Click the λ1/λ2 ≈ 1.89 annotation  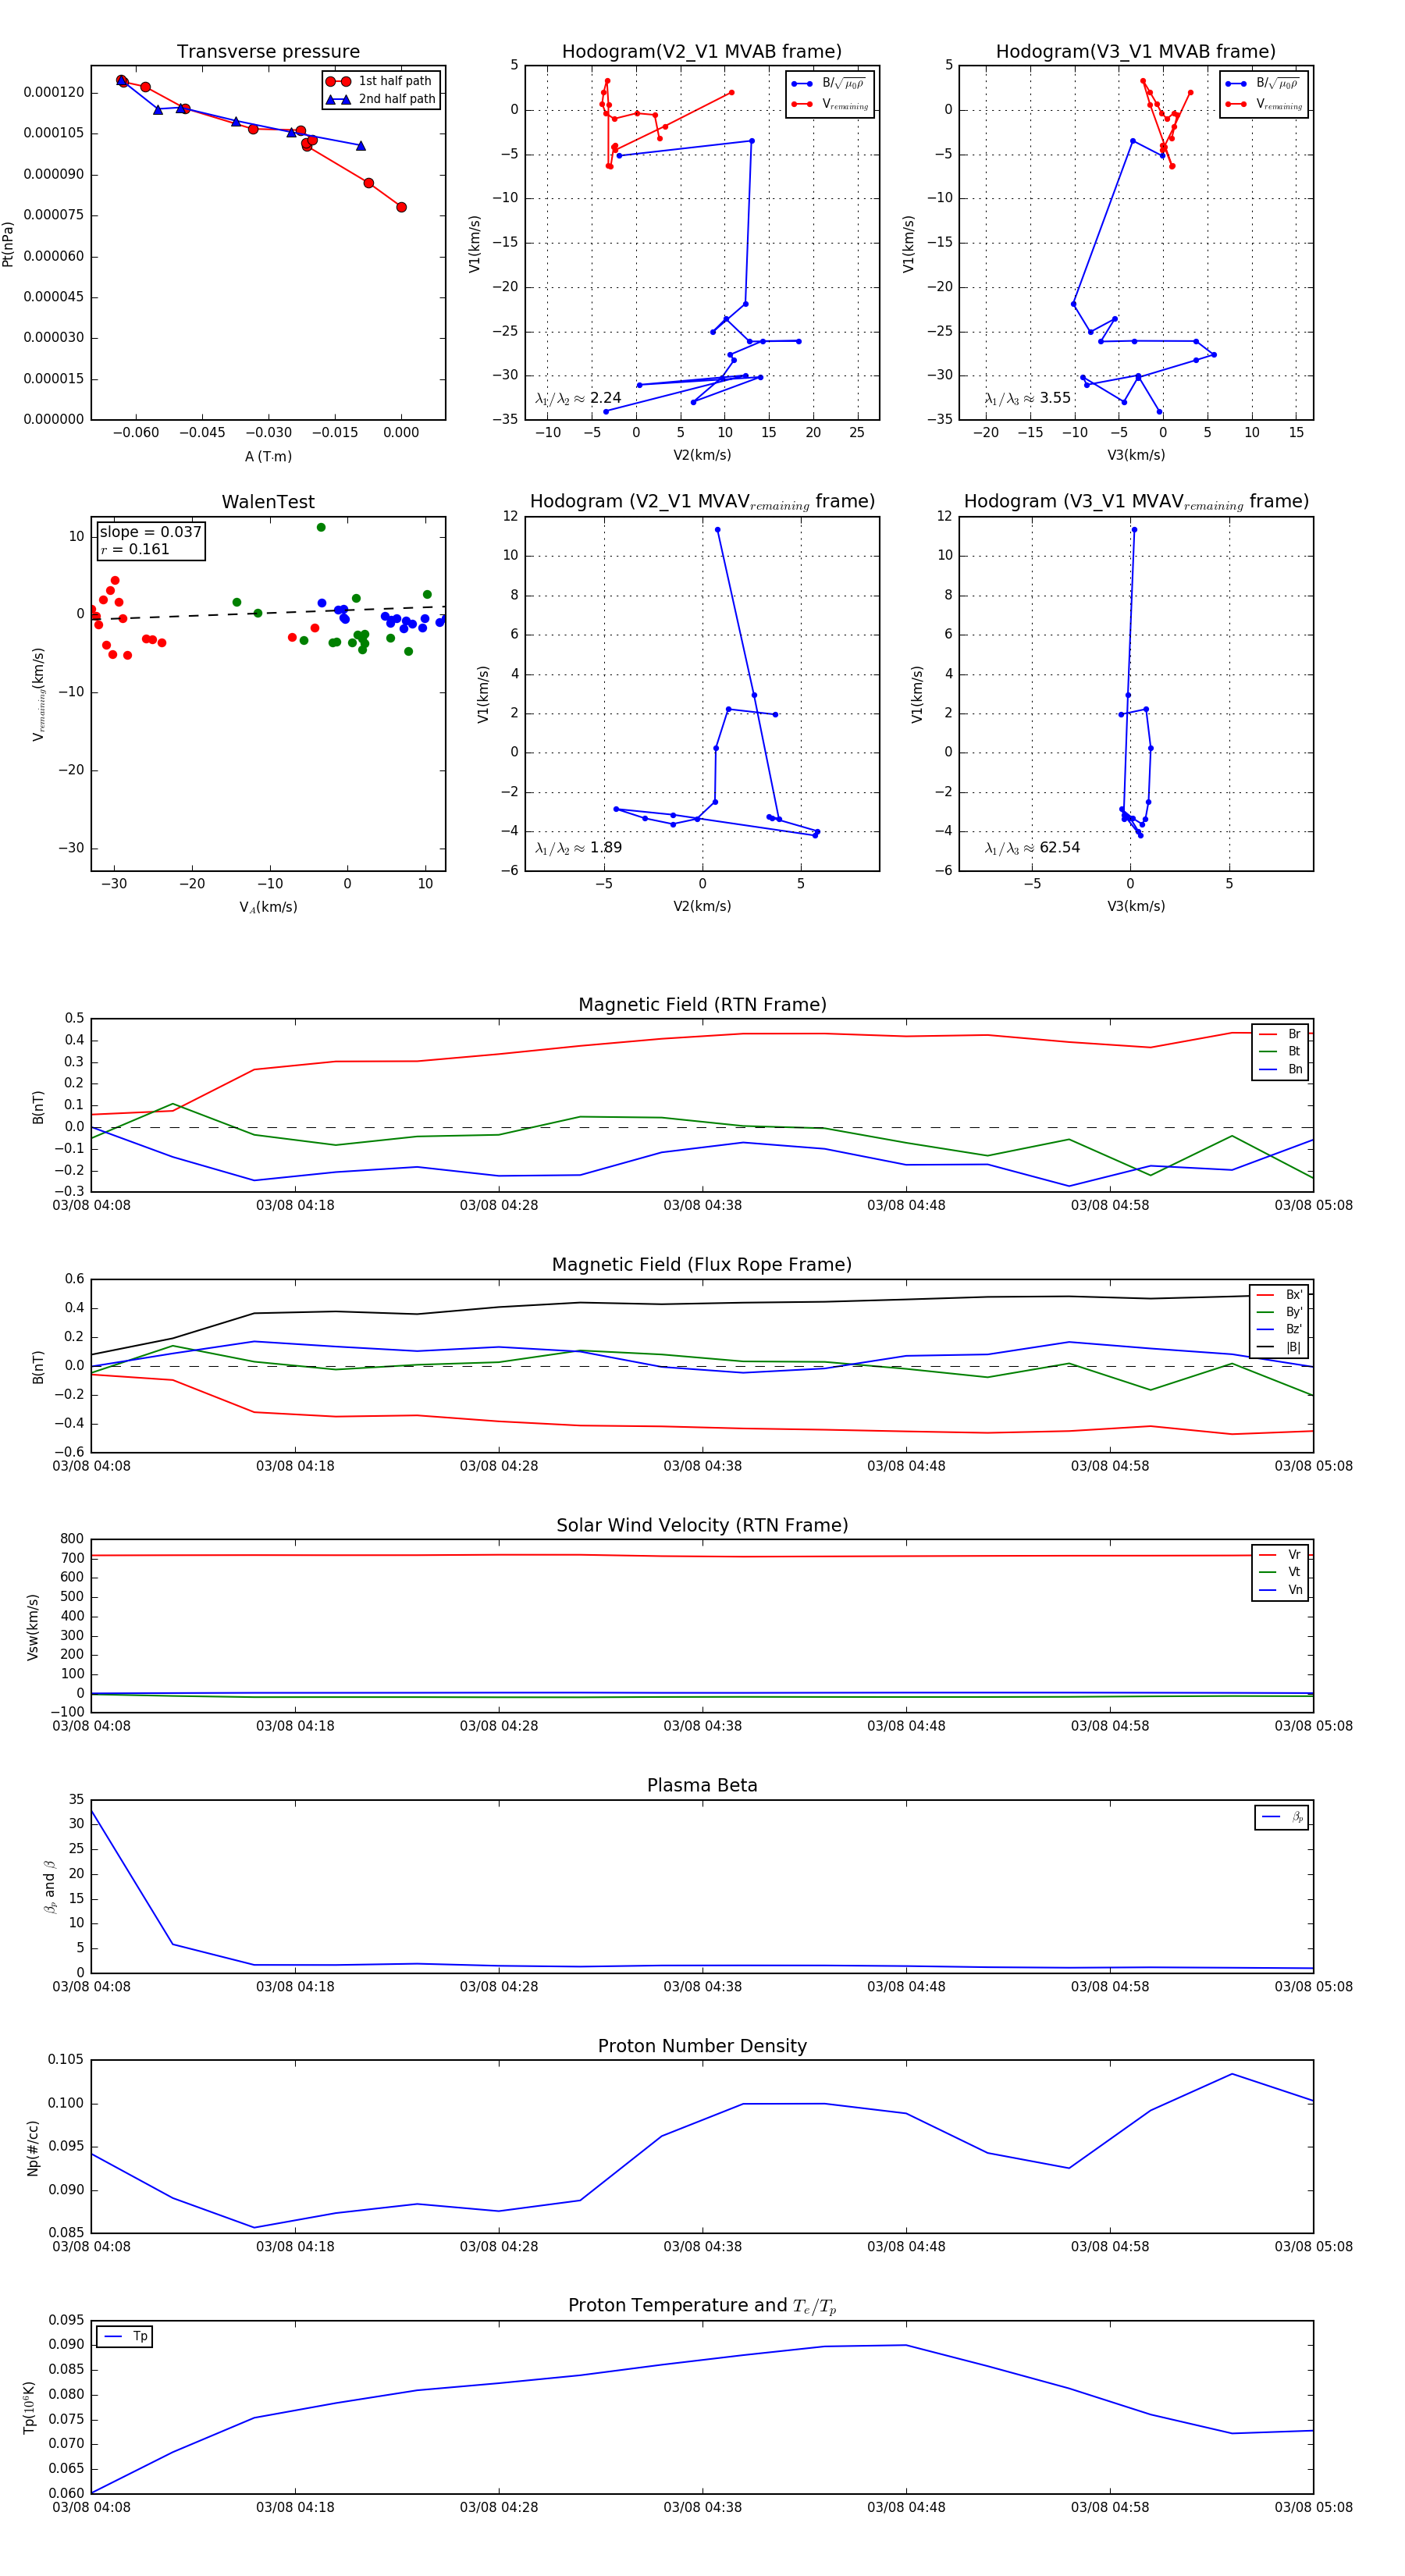pyautogui.click(x=578, y=848)
